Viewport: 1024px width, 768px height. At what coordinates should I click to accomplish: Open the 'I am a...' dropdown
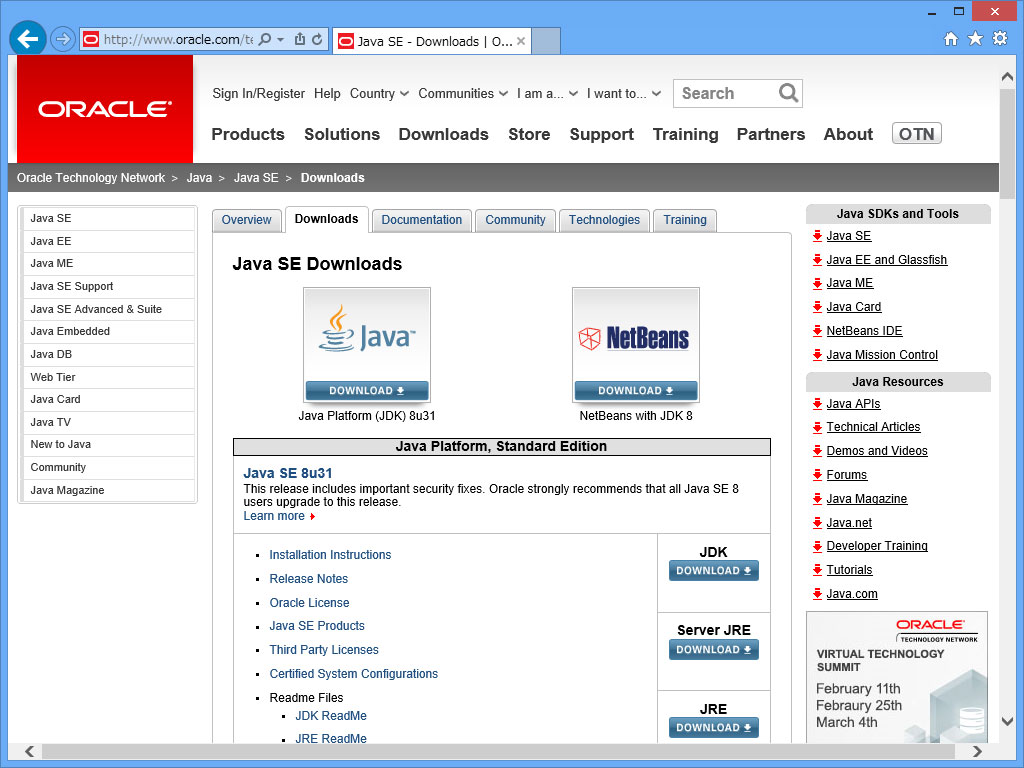pos(547,93)
